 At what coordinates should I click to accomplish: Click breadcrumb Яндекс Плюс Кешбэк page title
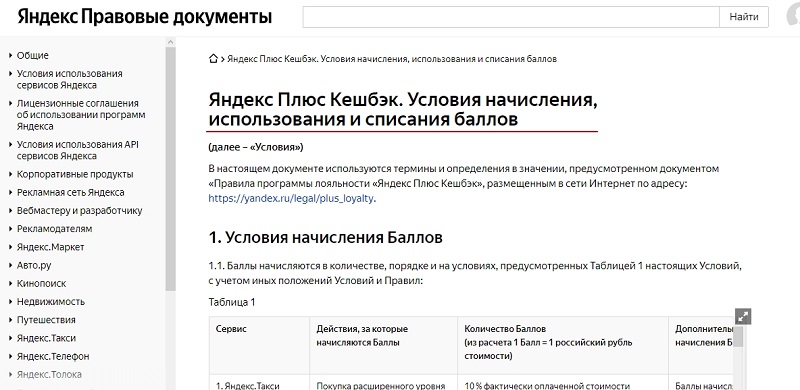[392, 59]
